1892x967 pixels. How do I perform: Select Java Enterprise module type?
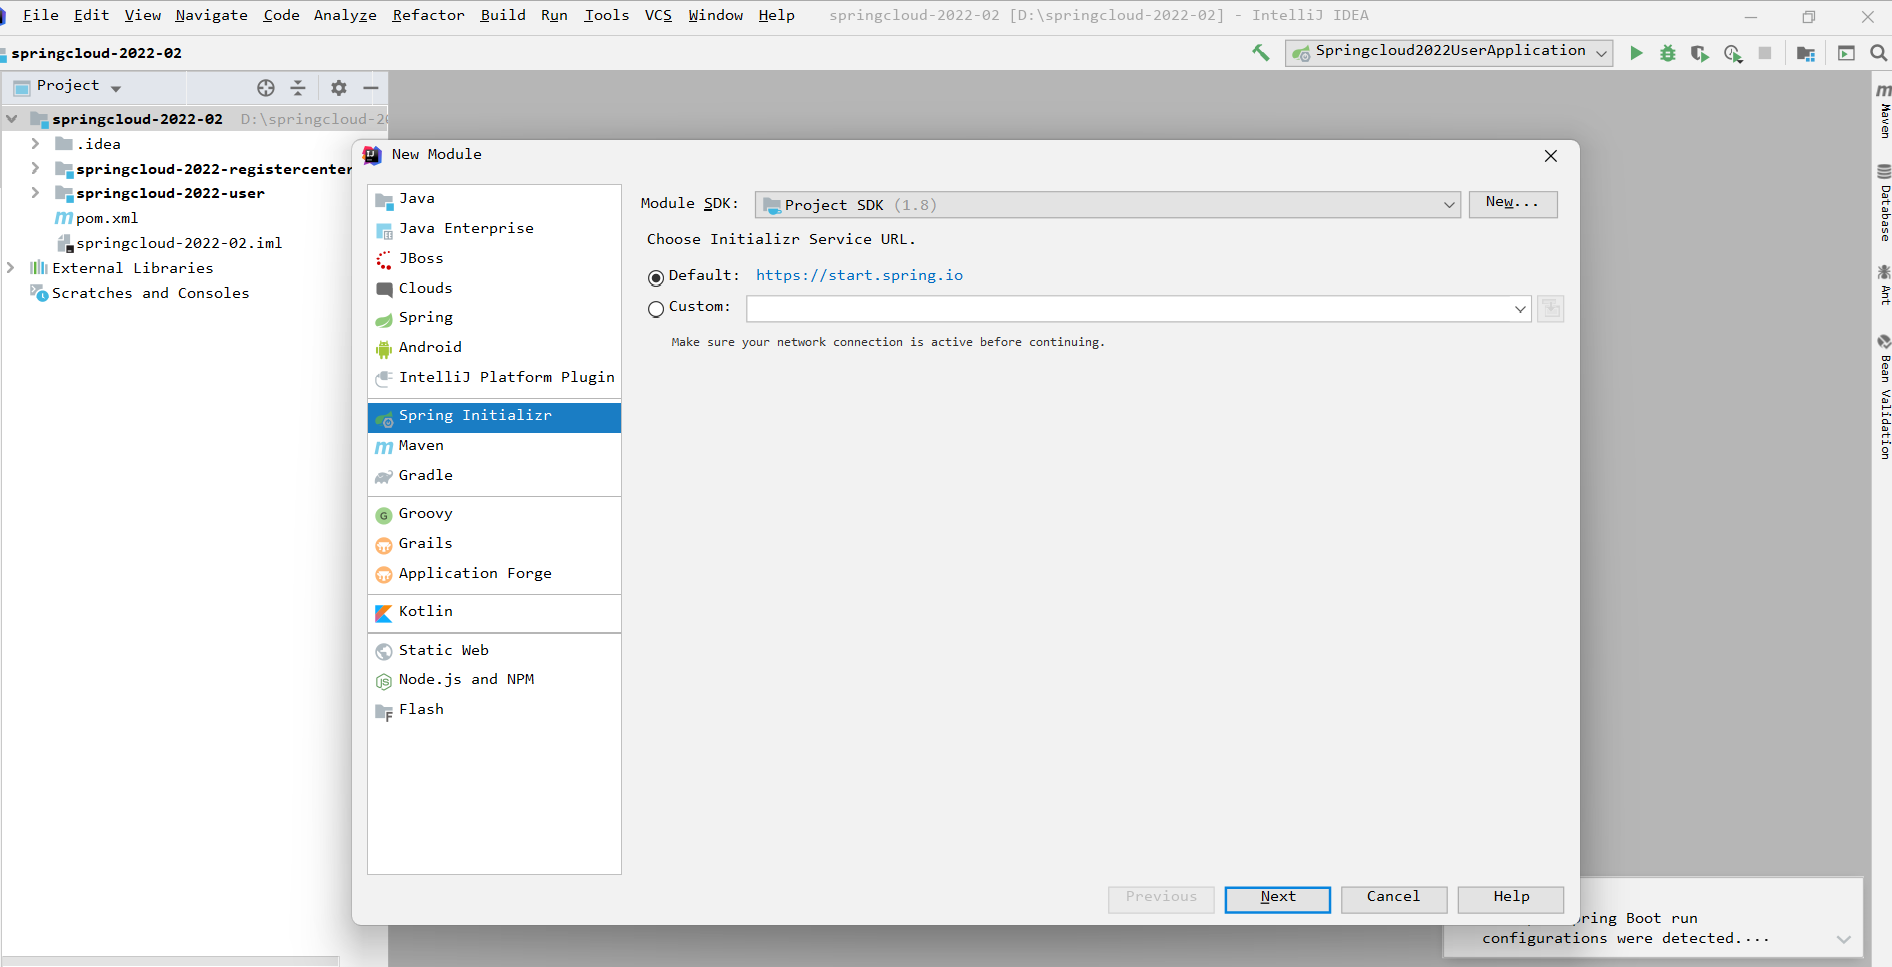click(x=494, y=229)
